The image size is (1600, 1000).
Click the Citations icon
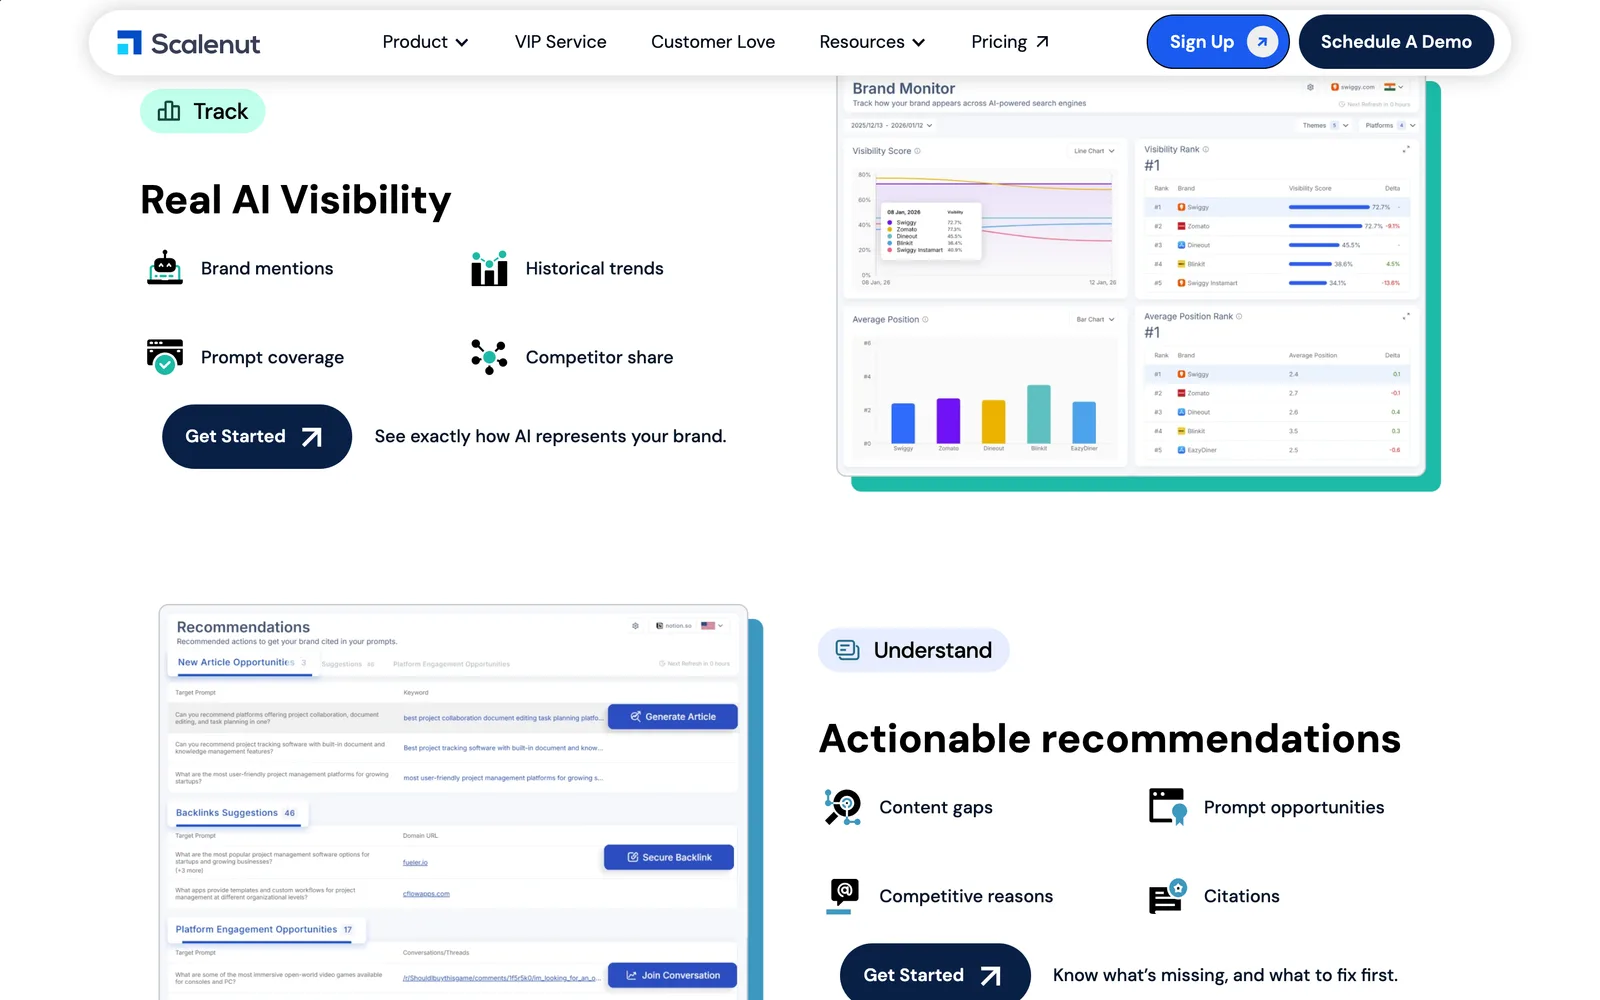click(x=1167, y=896)
